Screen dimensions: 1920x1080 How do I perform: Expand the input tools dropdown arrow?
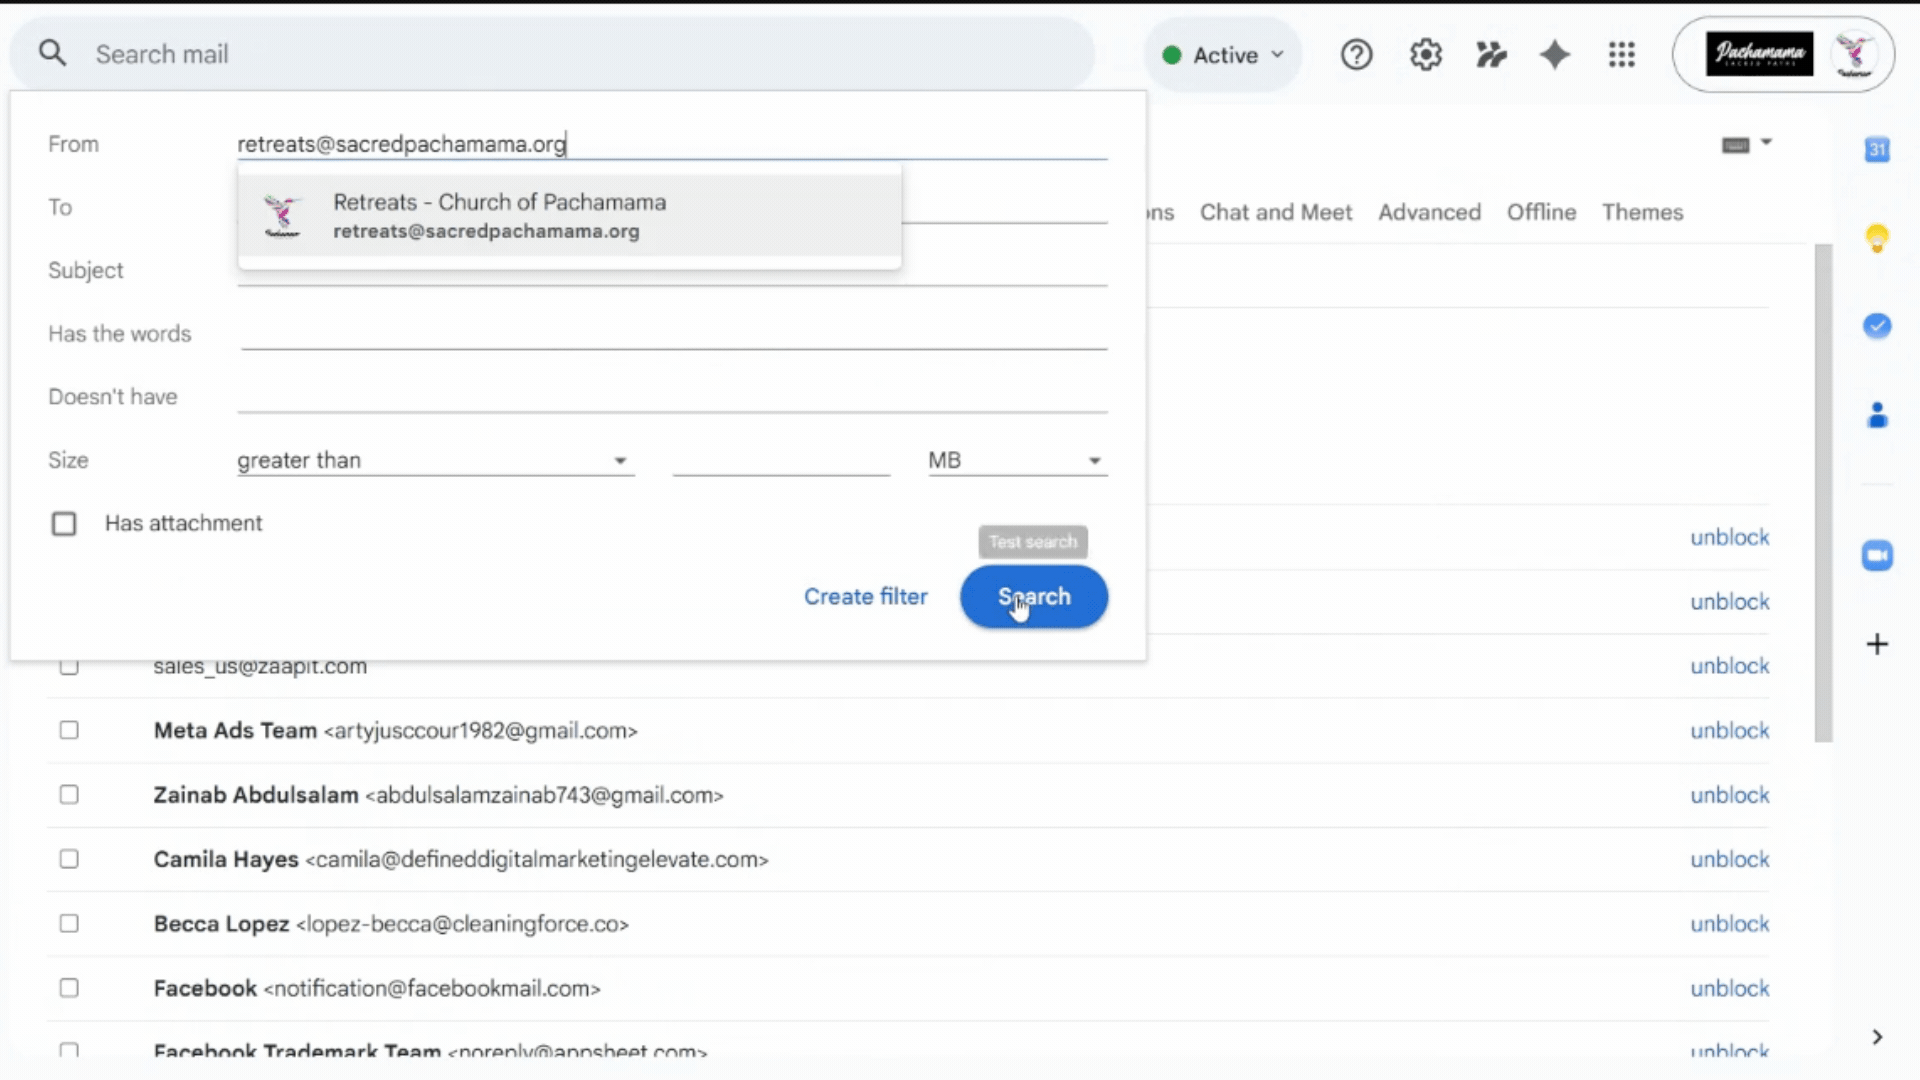tap(1766, 143)
